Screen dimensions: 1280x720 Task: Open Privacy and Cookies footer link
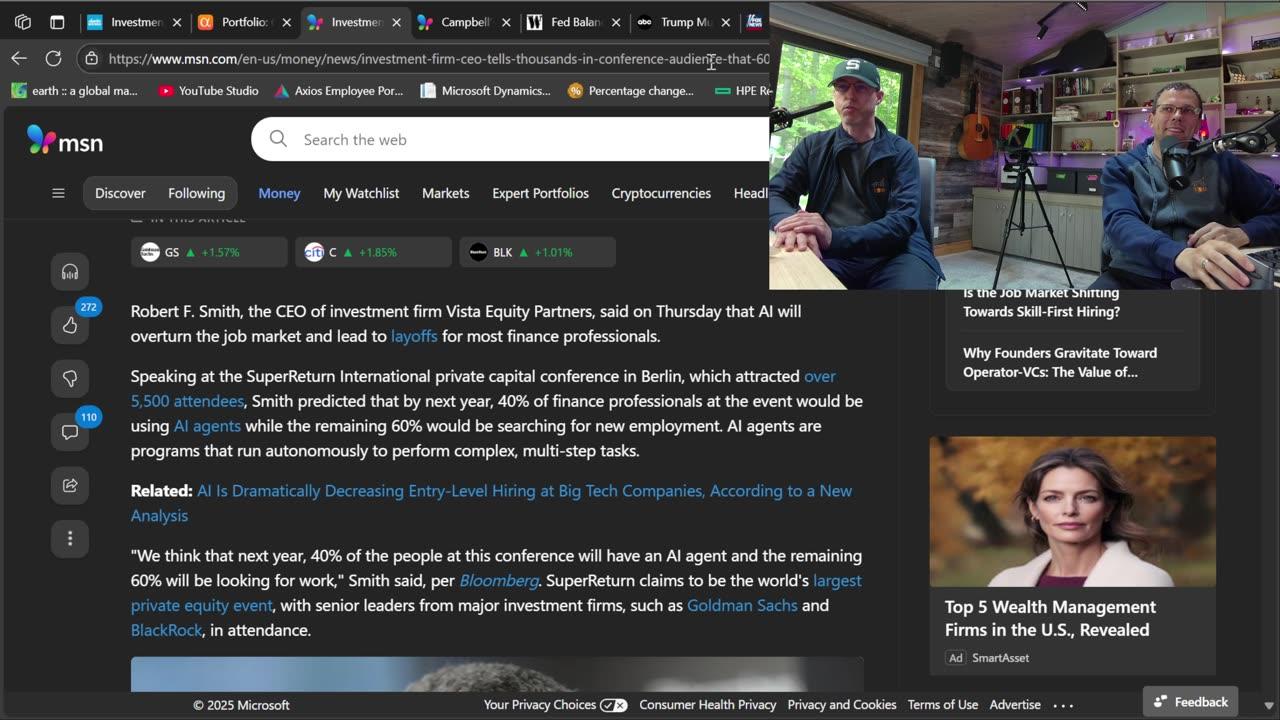(x=842, y=705)
